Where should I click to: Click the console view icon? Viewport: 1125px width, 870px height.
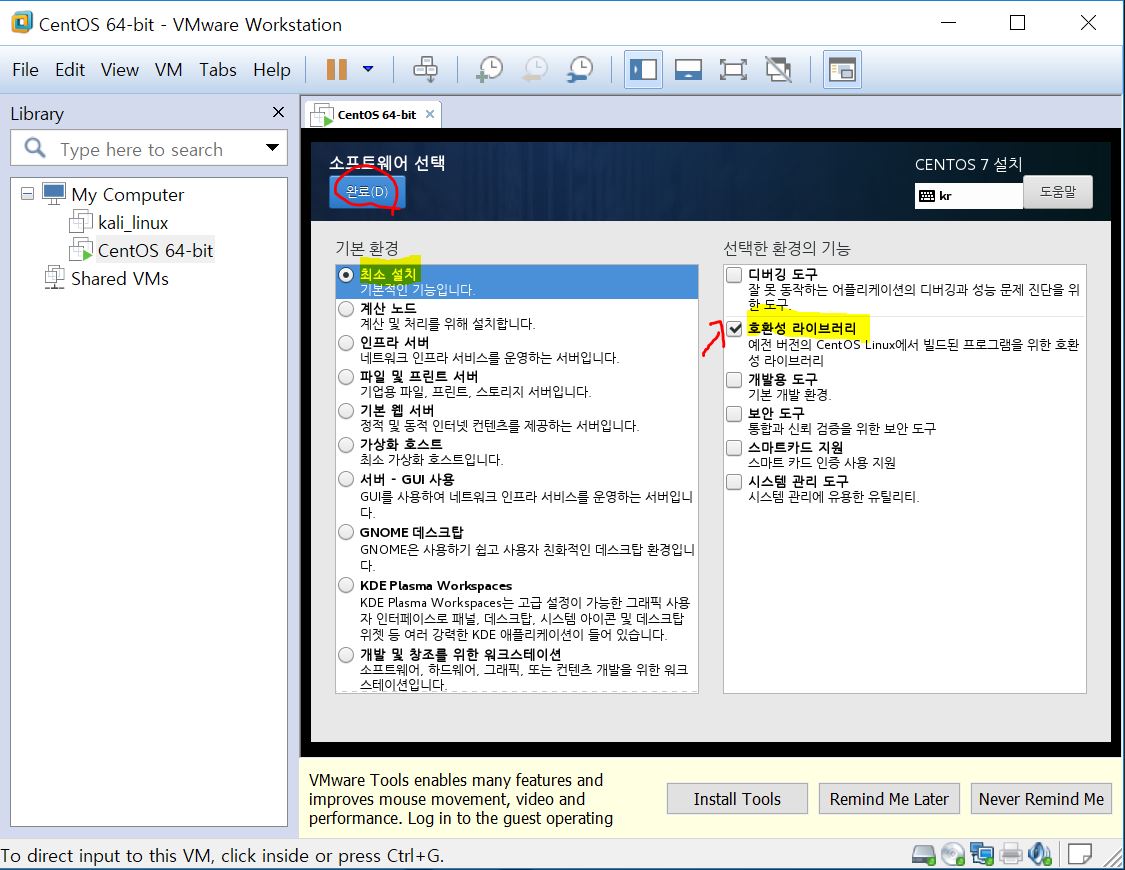(x=842, y=70)
